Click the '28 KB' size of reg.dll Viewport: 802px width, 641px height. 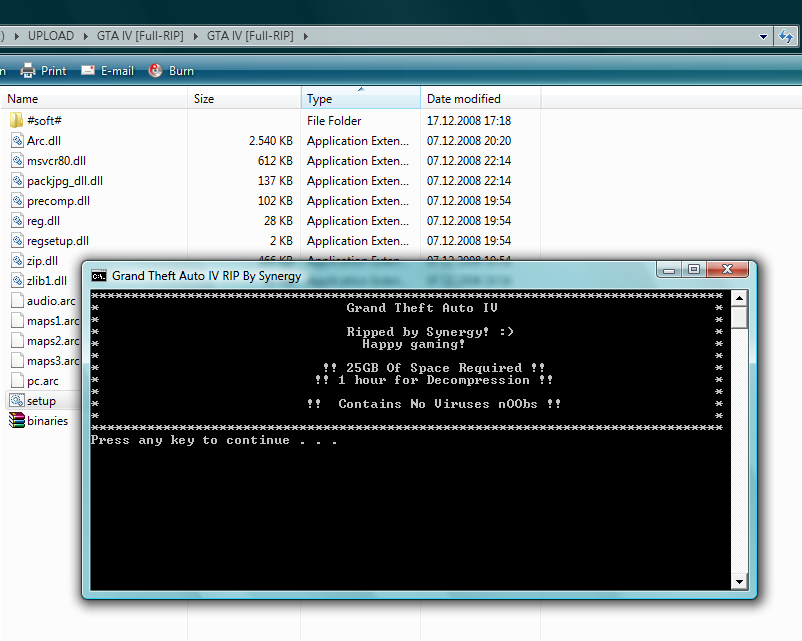[x=278, y=220]
